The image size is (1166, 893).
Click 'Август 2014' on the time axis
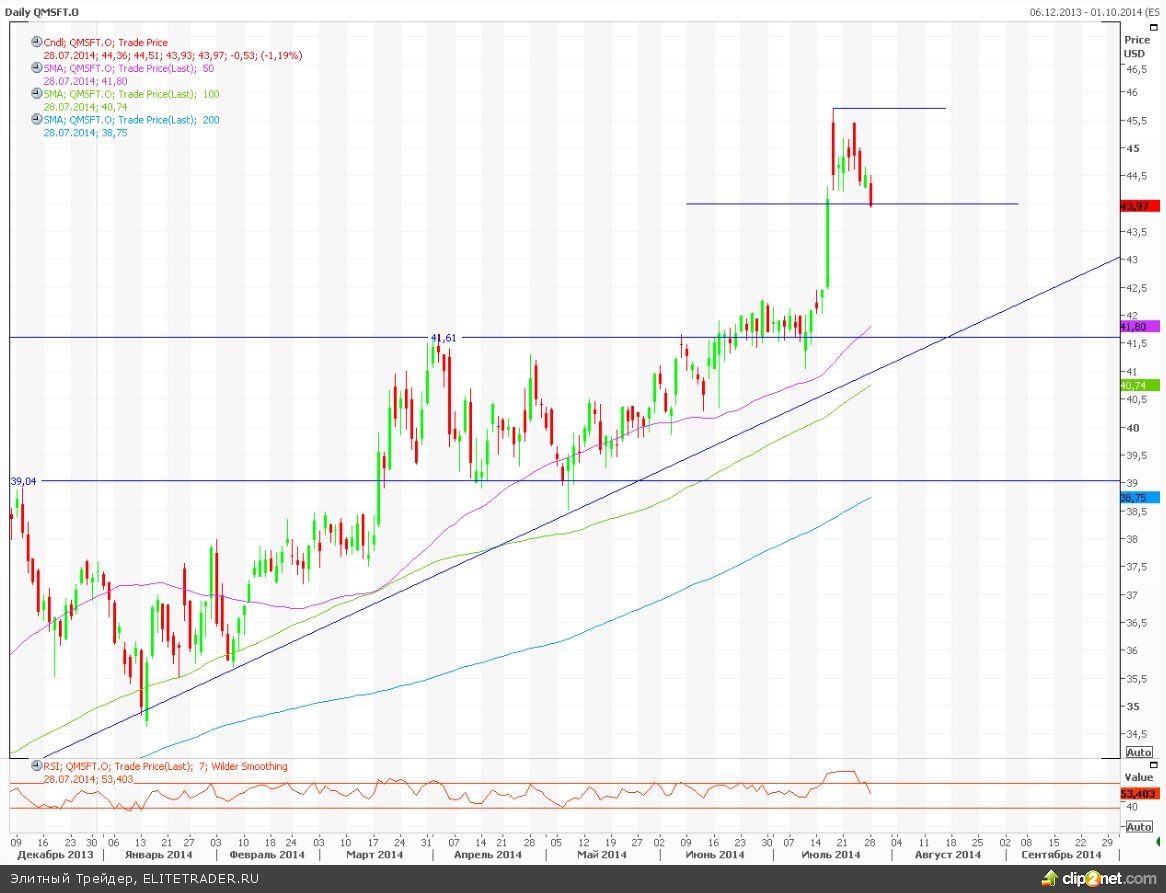pyautogui.click(x=947, y=855)
